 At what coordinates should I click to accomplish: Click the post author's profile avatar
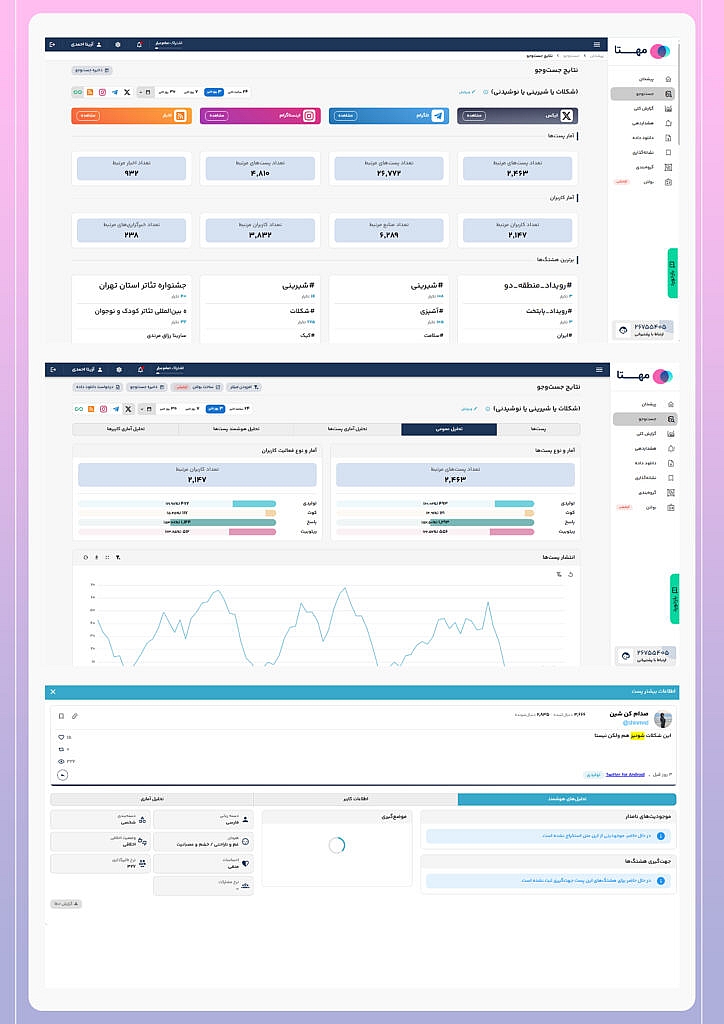[x=661, y=719]
